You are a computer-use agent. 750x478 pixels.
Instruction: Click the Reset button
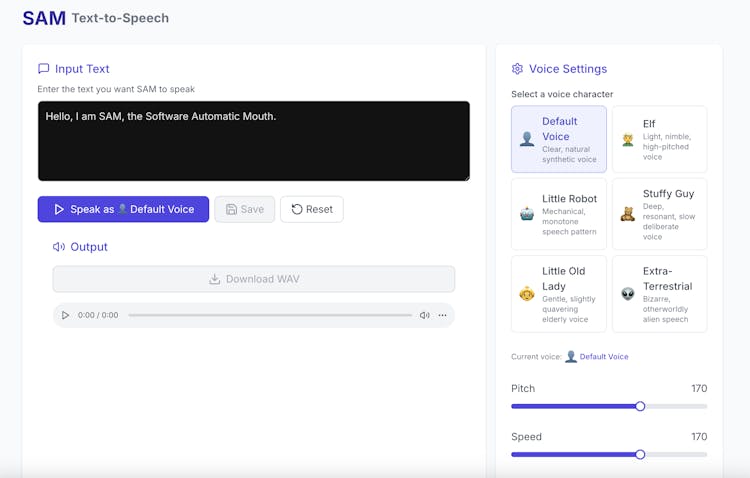click(x=312, y=209)
